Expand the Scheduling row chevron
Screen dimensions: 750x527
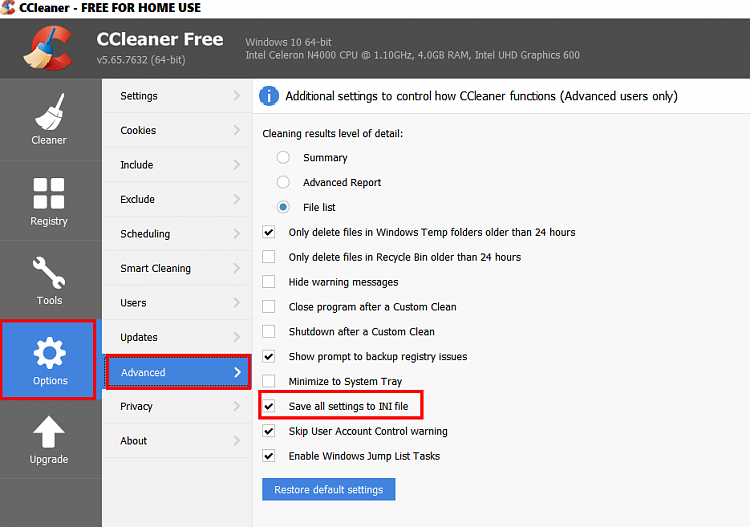tap(237, 233)
